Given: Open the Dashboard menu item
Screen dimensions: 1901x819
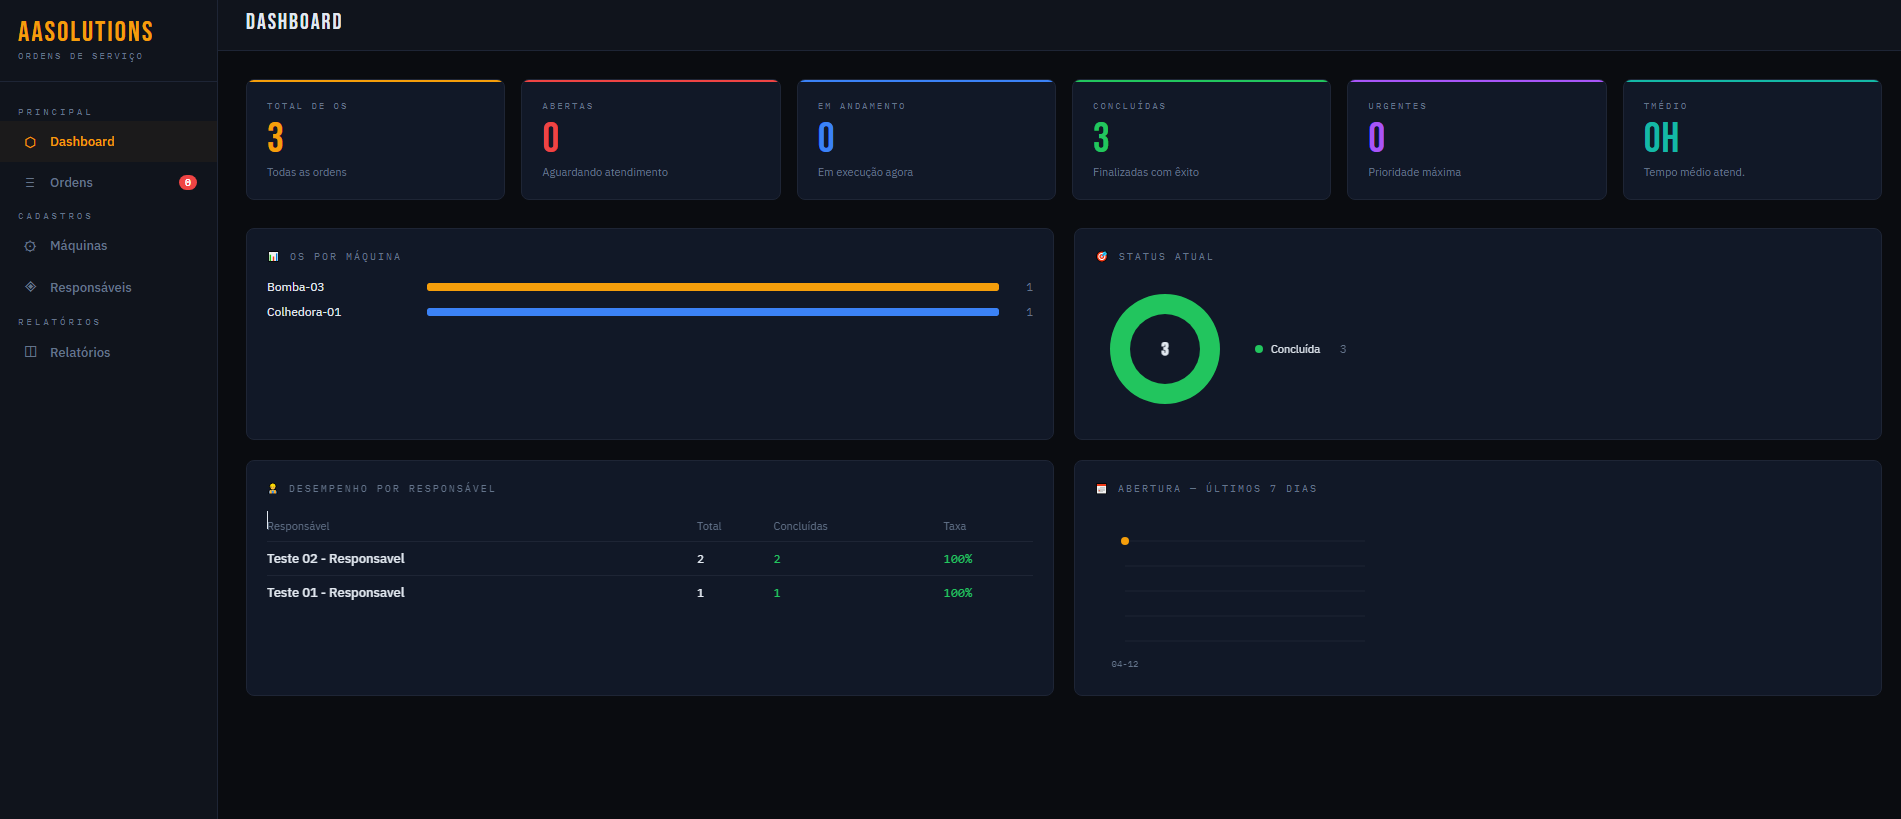Looking at the screenshot, I should [108, 142].
